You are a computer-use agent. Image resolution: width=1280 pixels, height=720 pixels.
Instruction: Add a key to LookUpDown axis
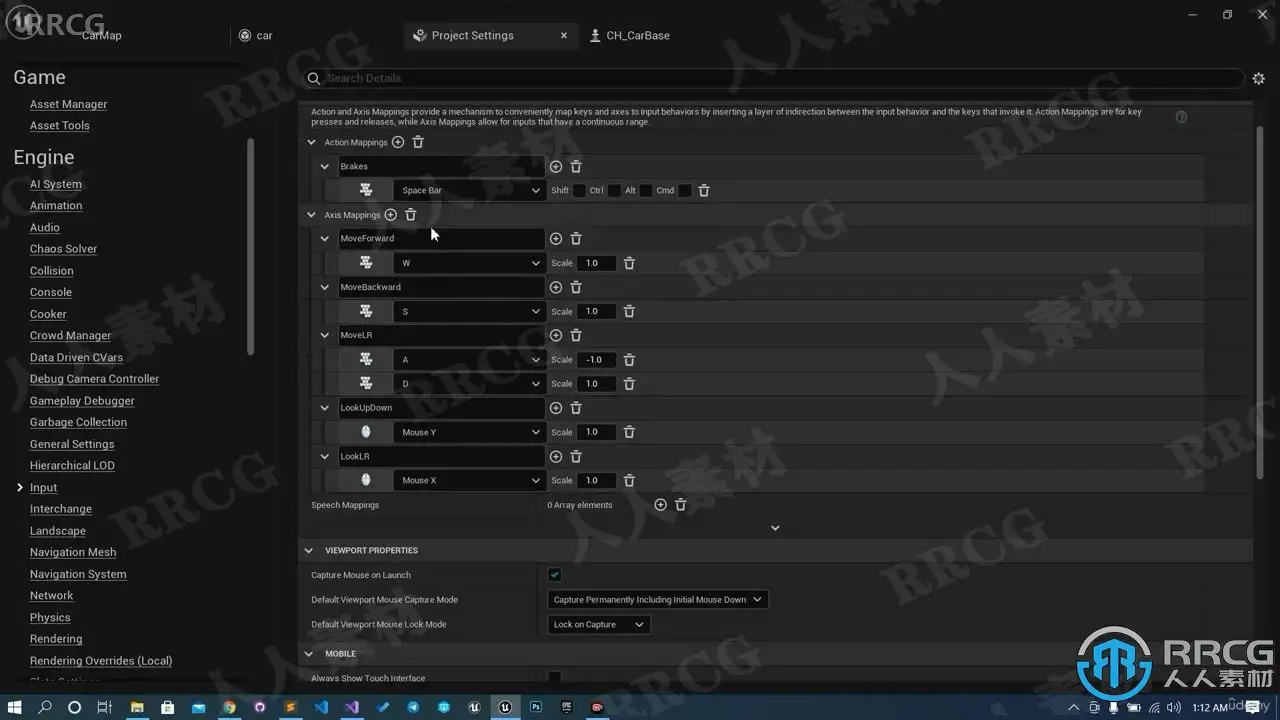[556, 408]
